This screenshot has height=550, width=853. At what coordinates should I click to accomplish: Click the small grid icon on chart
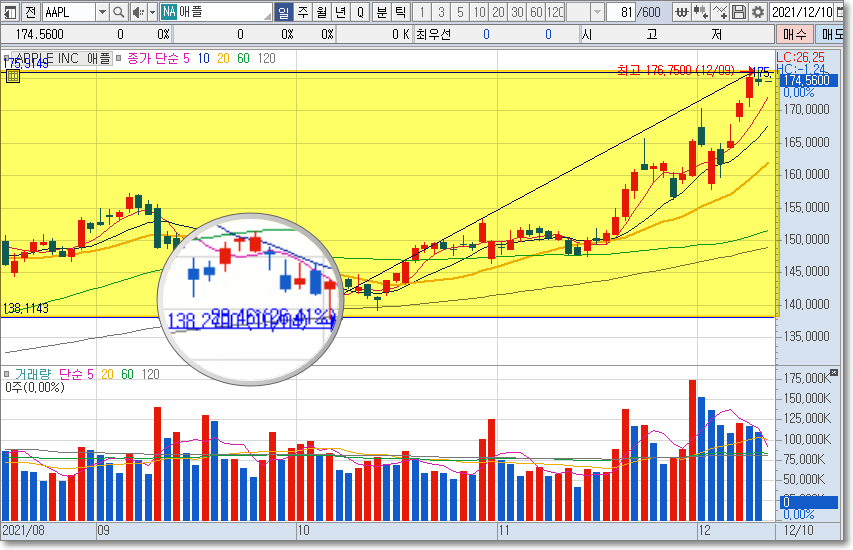coord(12,76)
